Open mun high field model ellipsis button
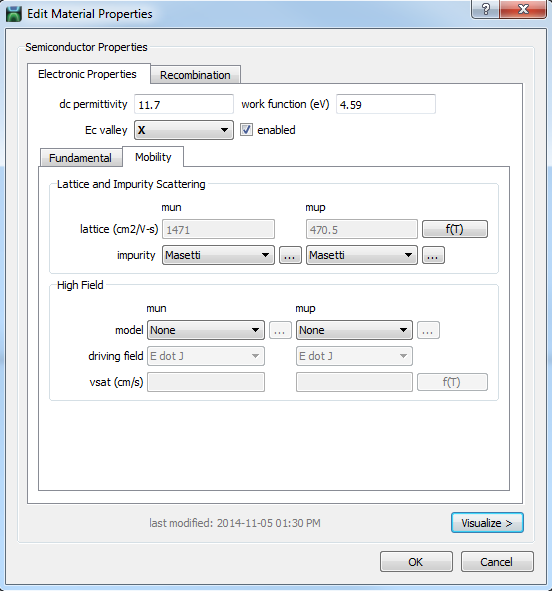 [280, 331]
